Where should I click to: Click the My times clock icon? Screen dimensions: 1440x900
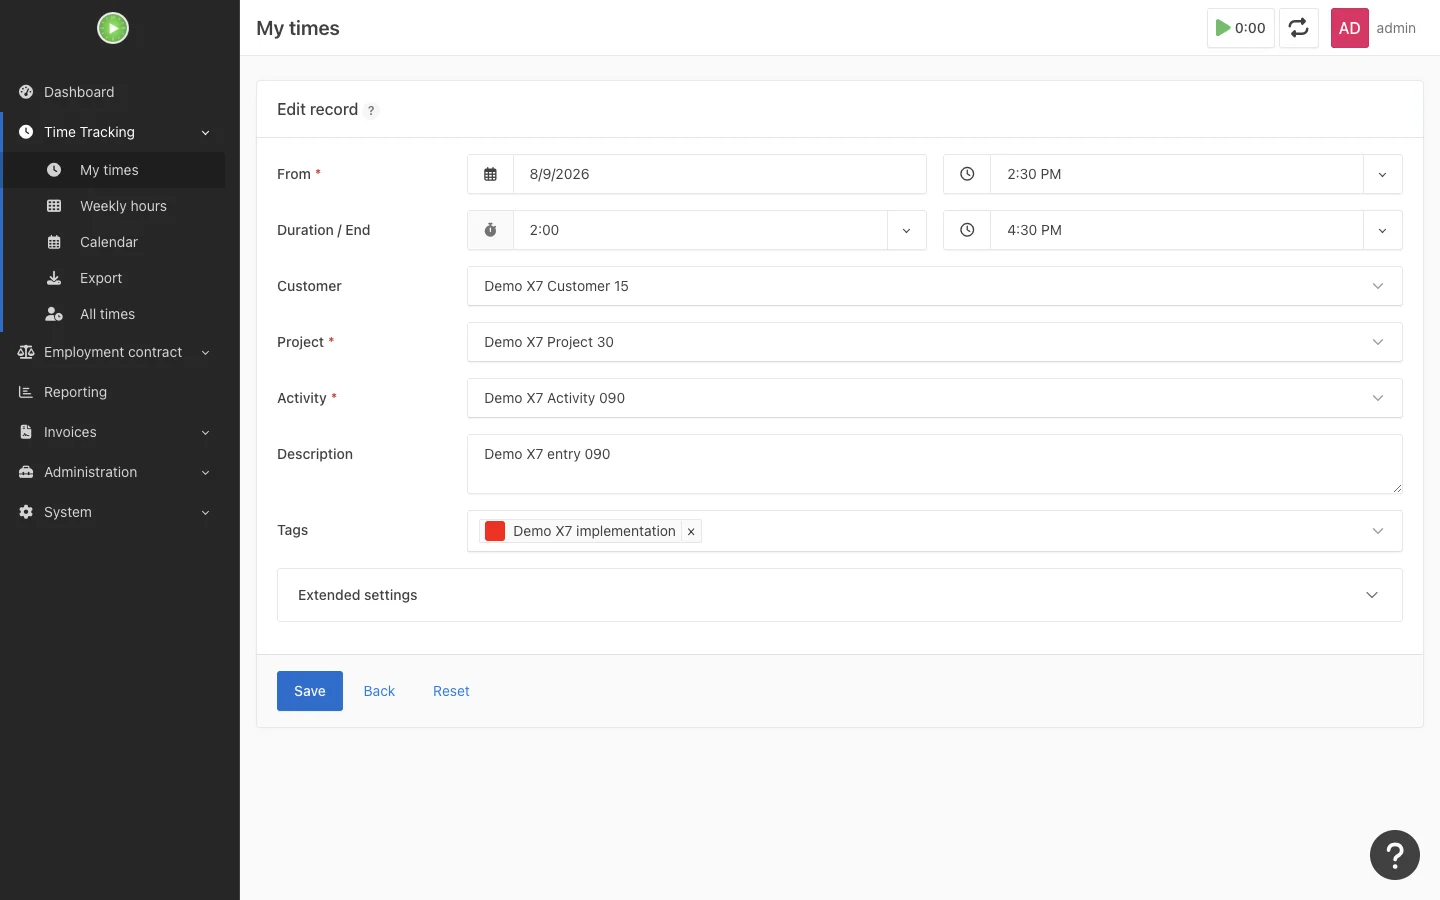(54, 170)
